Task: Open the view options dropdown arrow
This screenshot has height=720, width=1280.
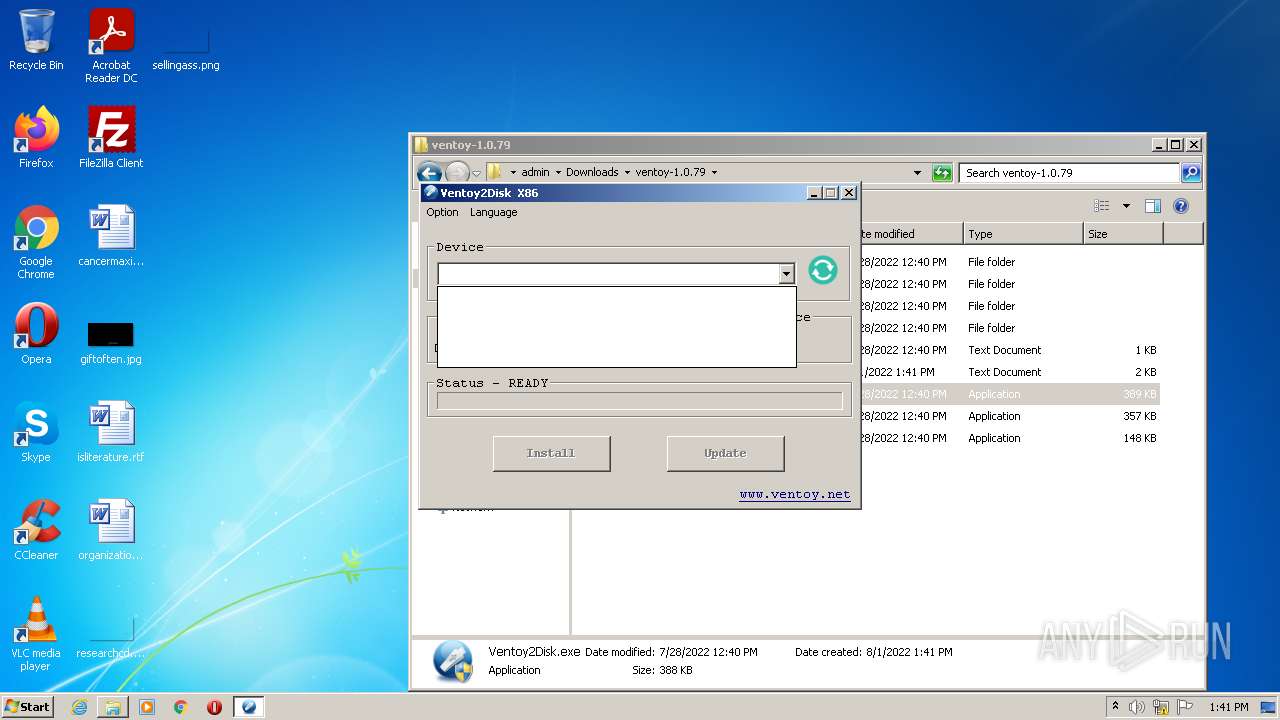Action: (1126, 206)
